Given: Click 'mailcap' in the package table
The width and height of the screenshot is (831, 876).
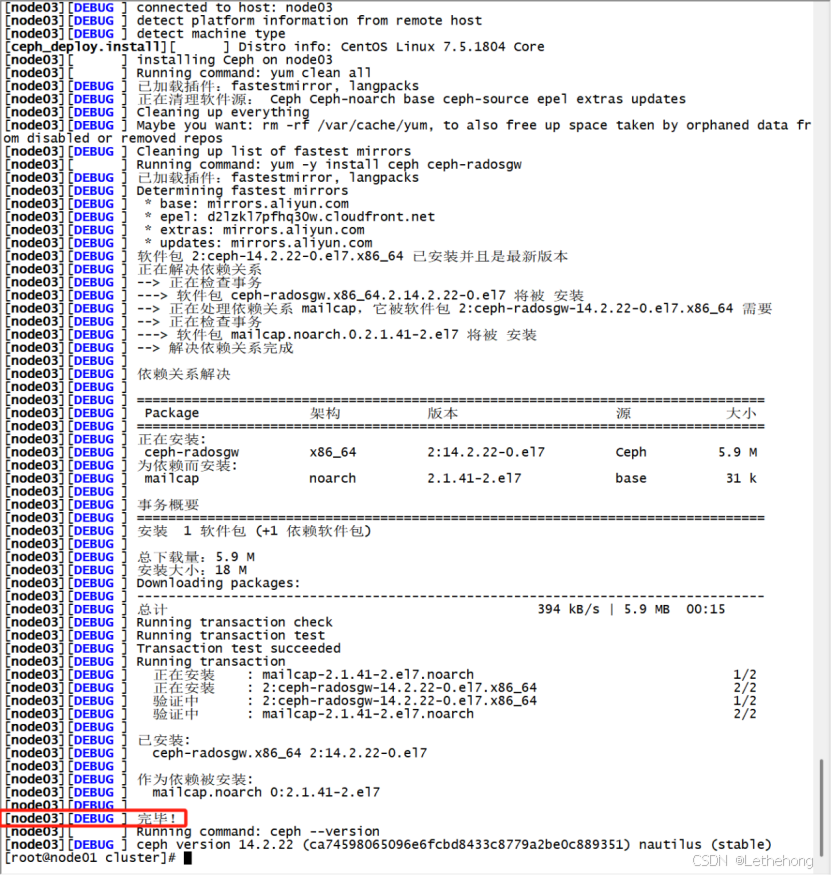Looking at the screenshot, I should click(172, 479).
